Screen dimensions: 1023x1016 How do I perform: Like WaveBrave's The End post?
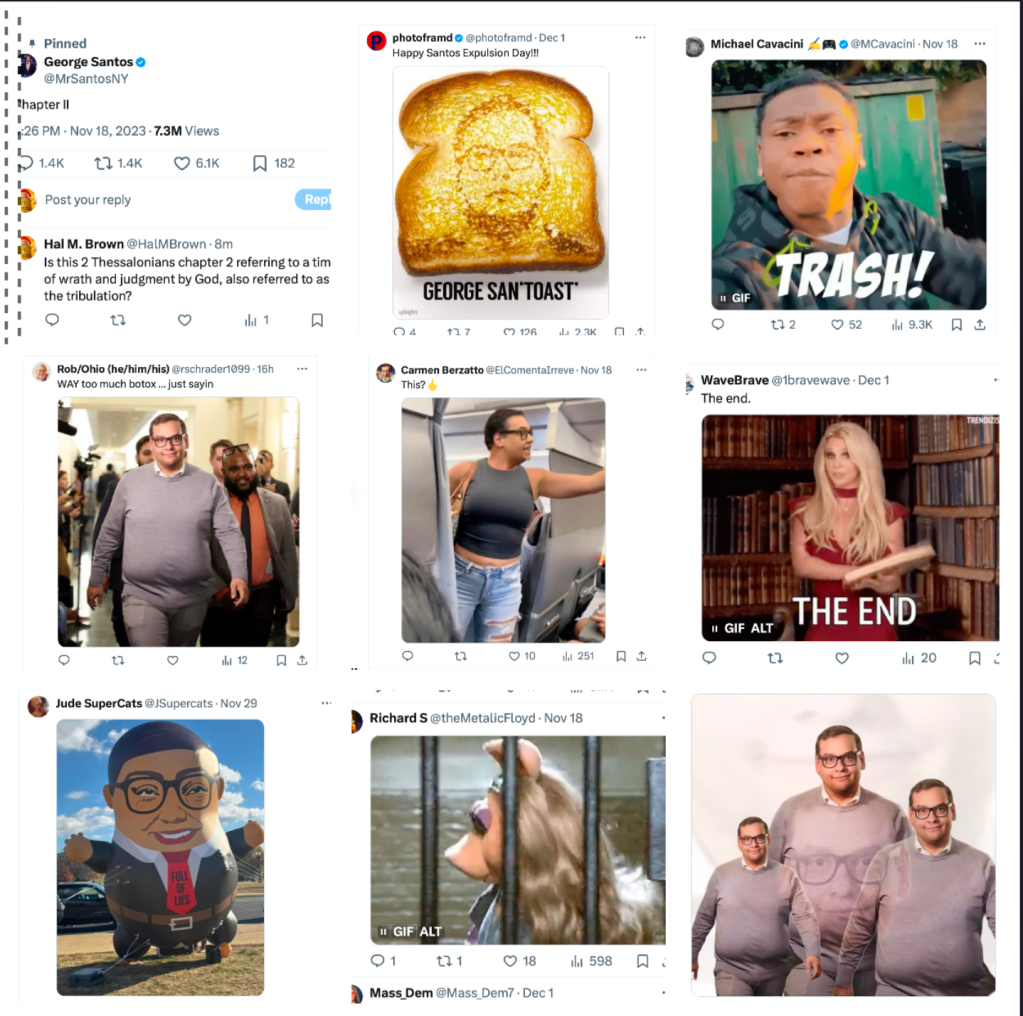pyautogui.click(x=842, y=658)
